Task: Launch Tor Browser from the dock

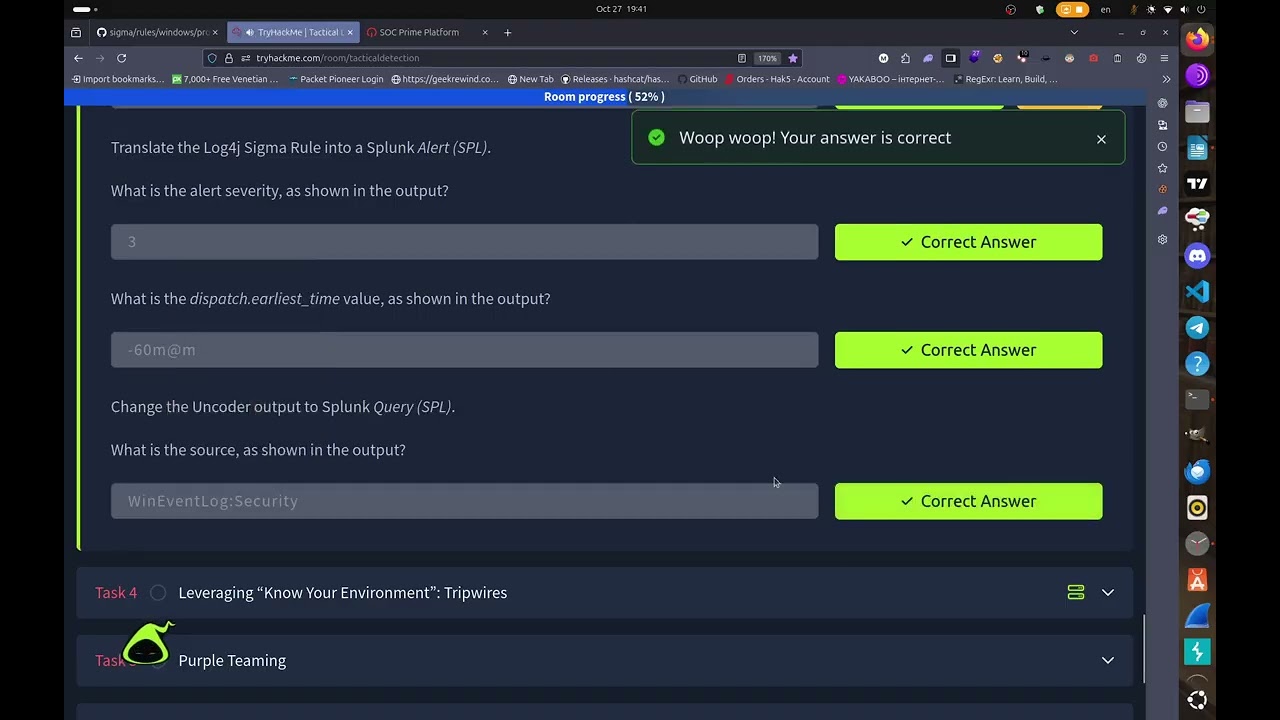Action: [x=1197, y=76]
